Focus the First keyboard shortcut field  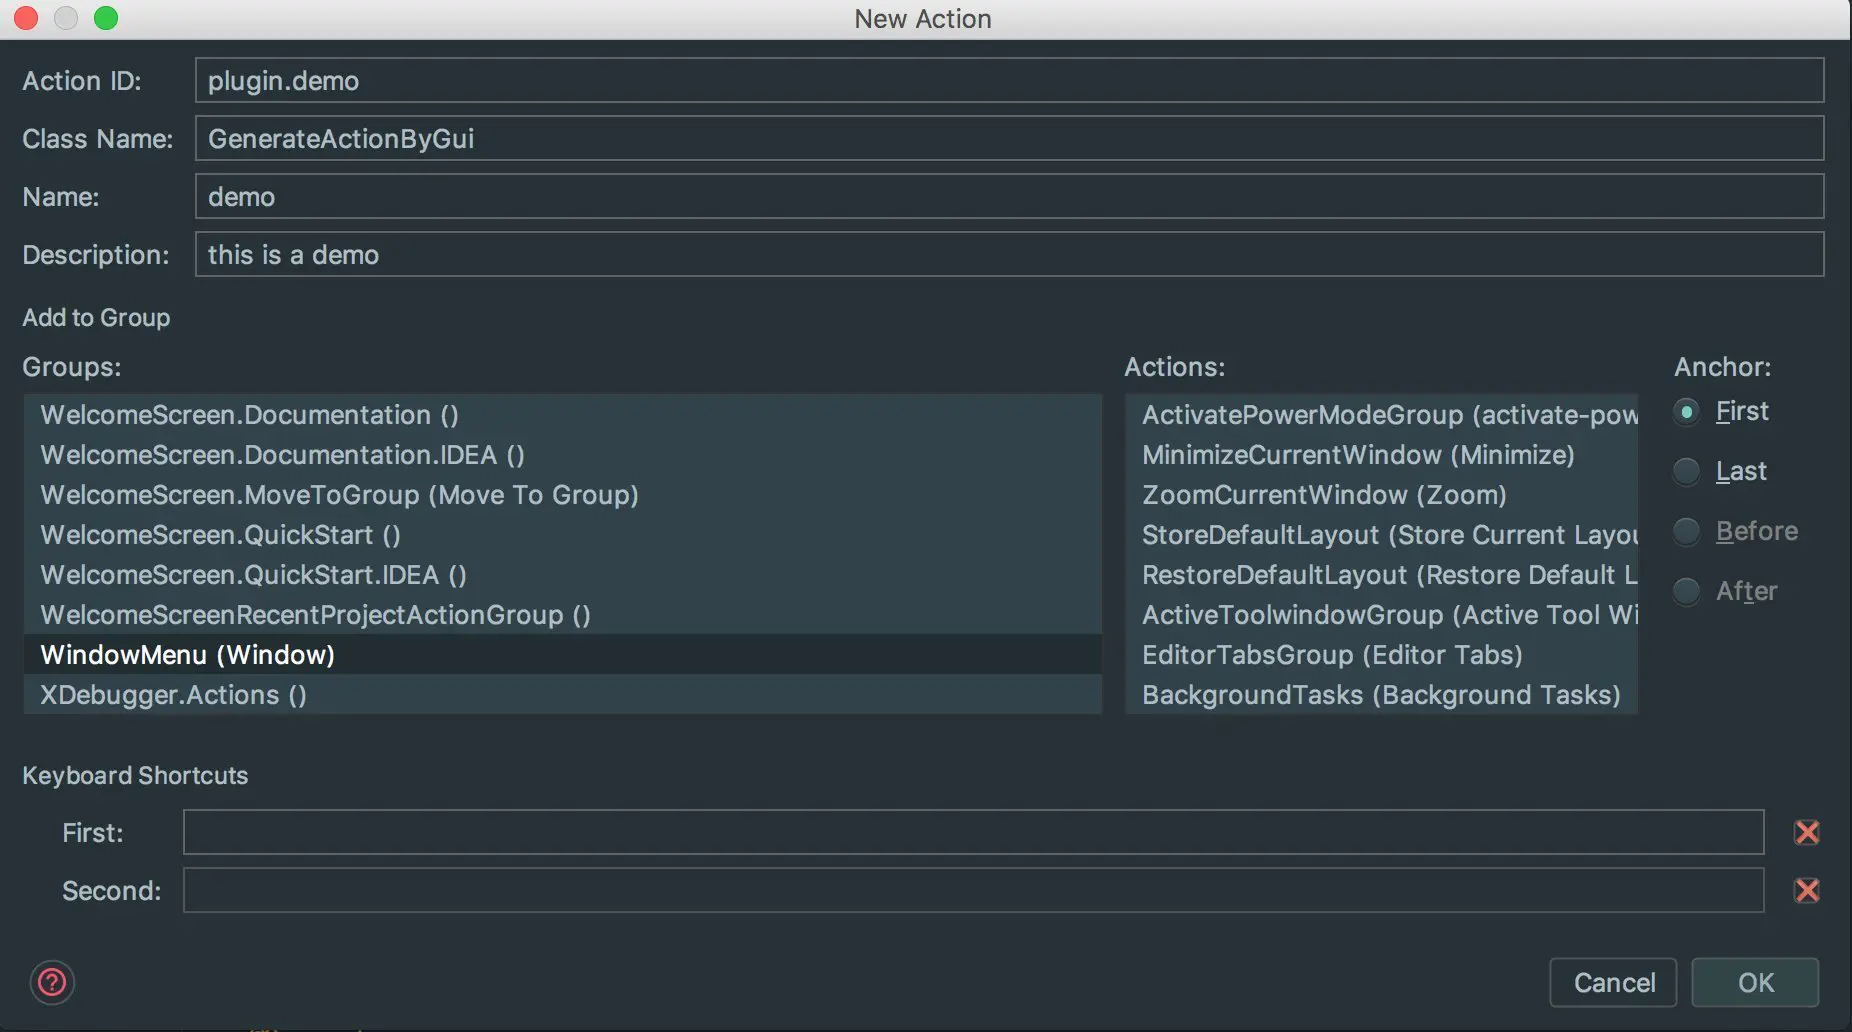(972, 832)
